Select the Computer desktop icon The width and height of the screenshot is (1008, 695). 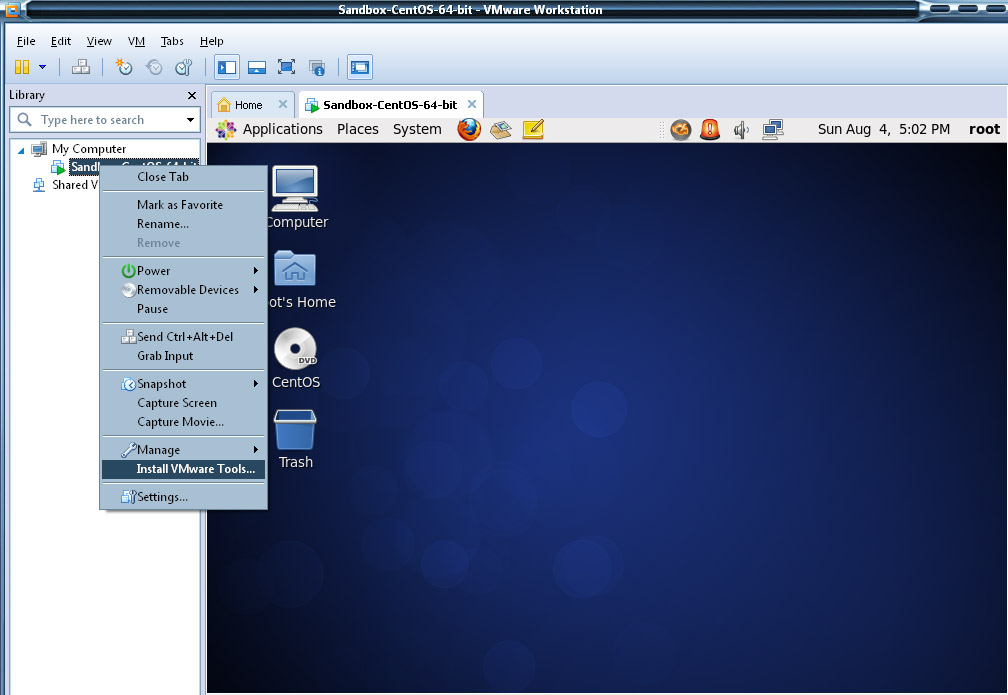(295, 197)
